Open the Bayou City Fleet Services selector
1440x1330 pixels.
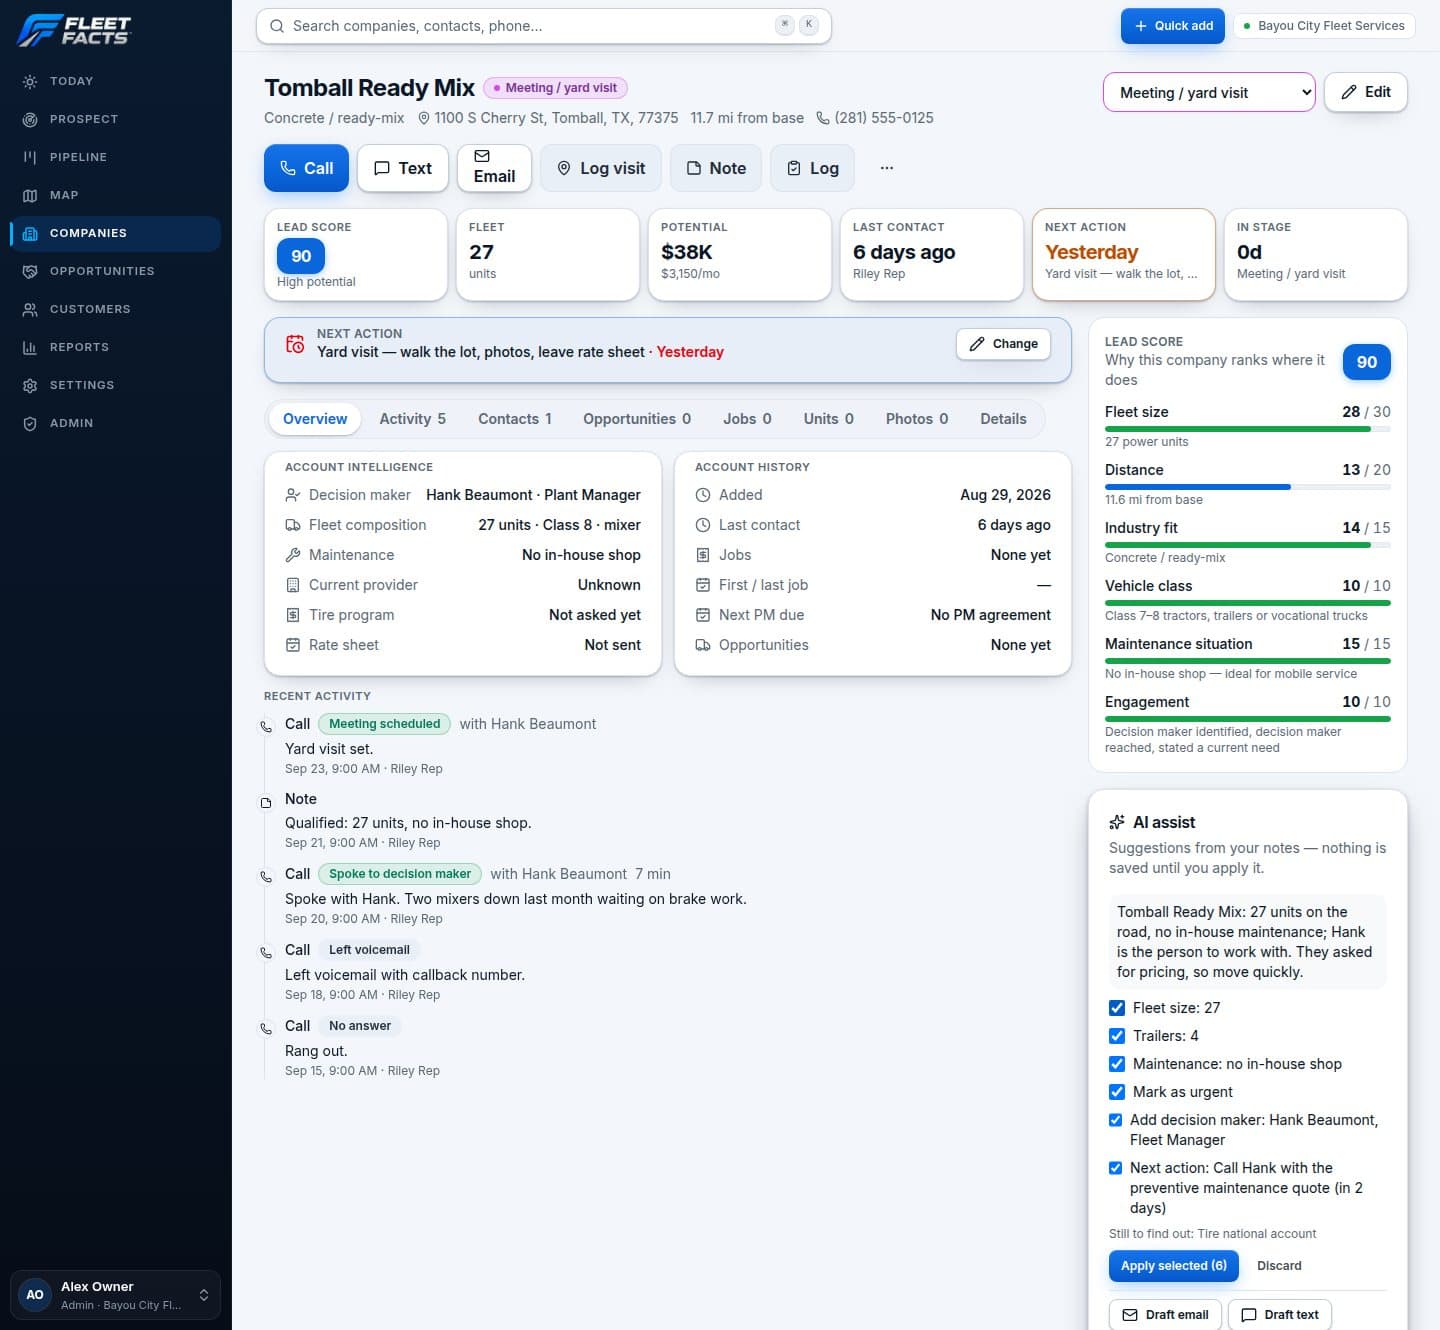pyautogui.click(x=1324, y=26)
